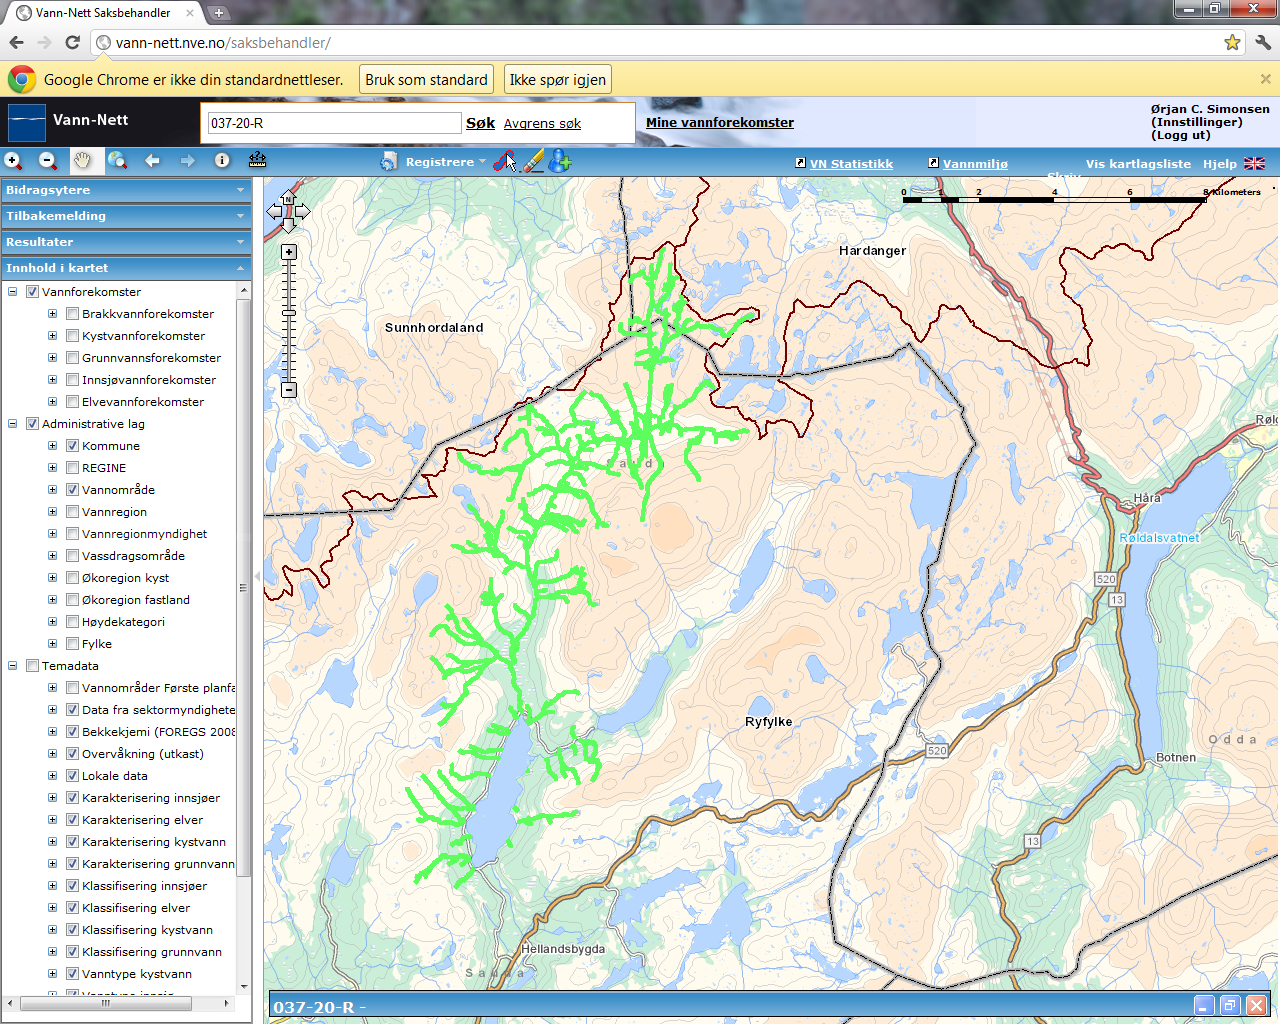
Task: Click the full extent globe zoom icon
Action: click(x=117, y=160)
